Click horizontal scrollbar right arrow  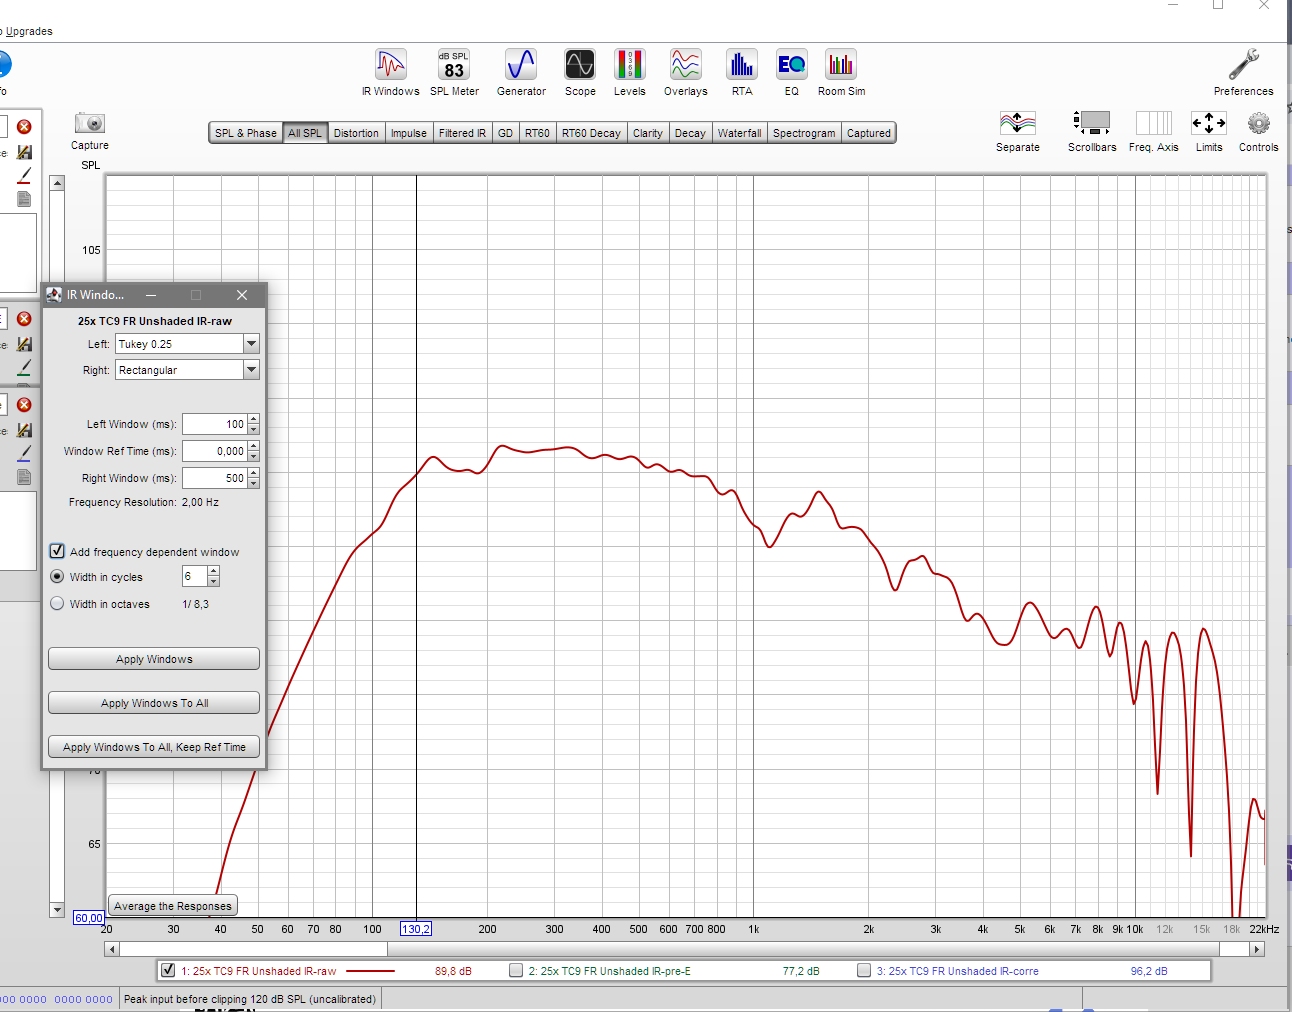coord(1257,949)
